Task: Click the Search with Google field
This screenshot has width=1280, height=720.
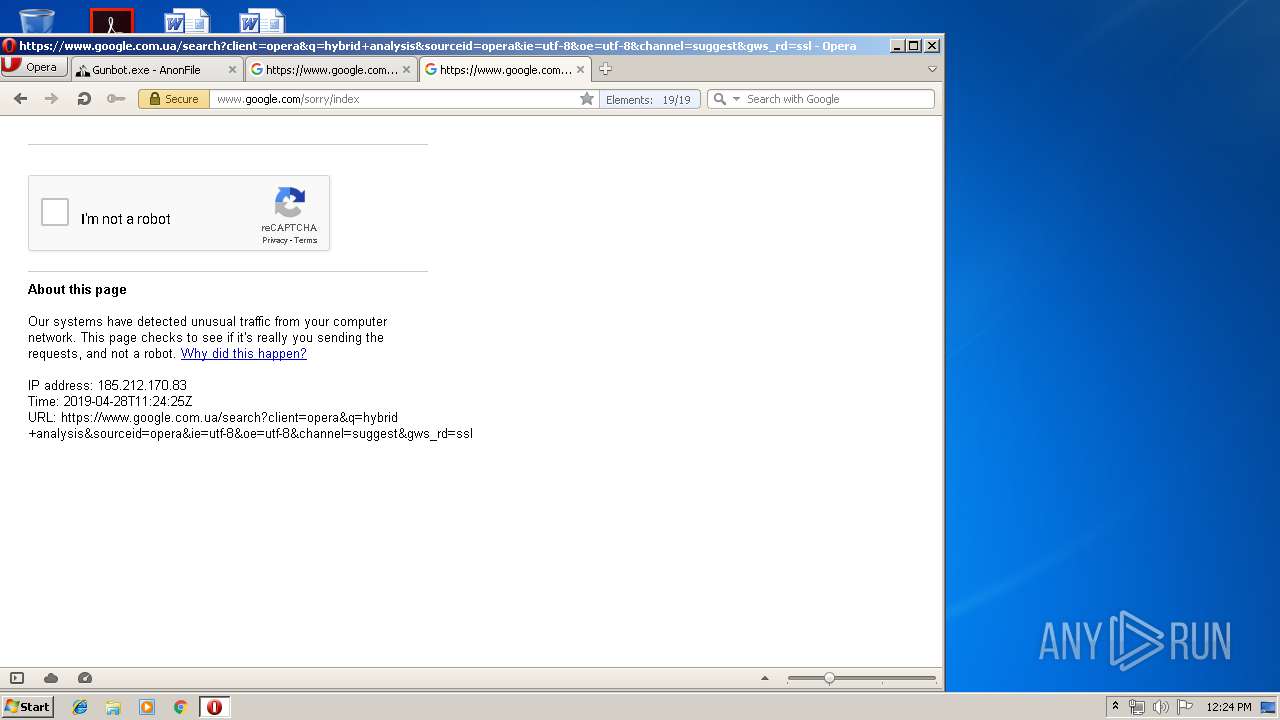Action: 838,99
